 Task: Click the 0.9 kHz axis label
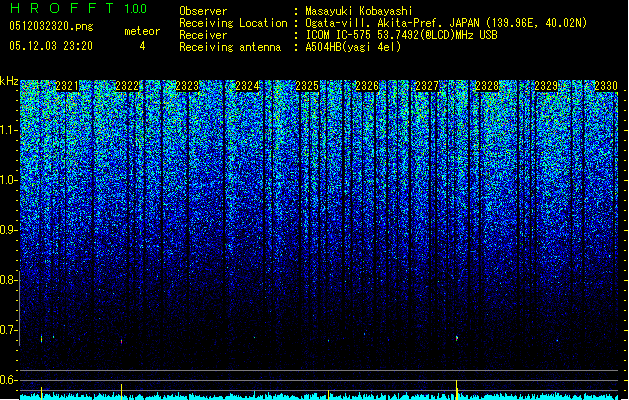(9, 230)
